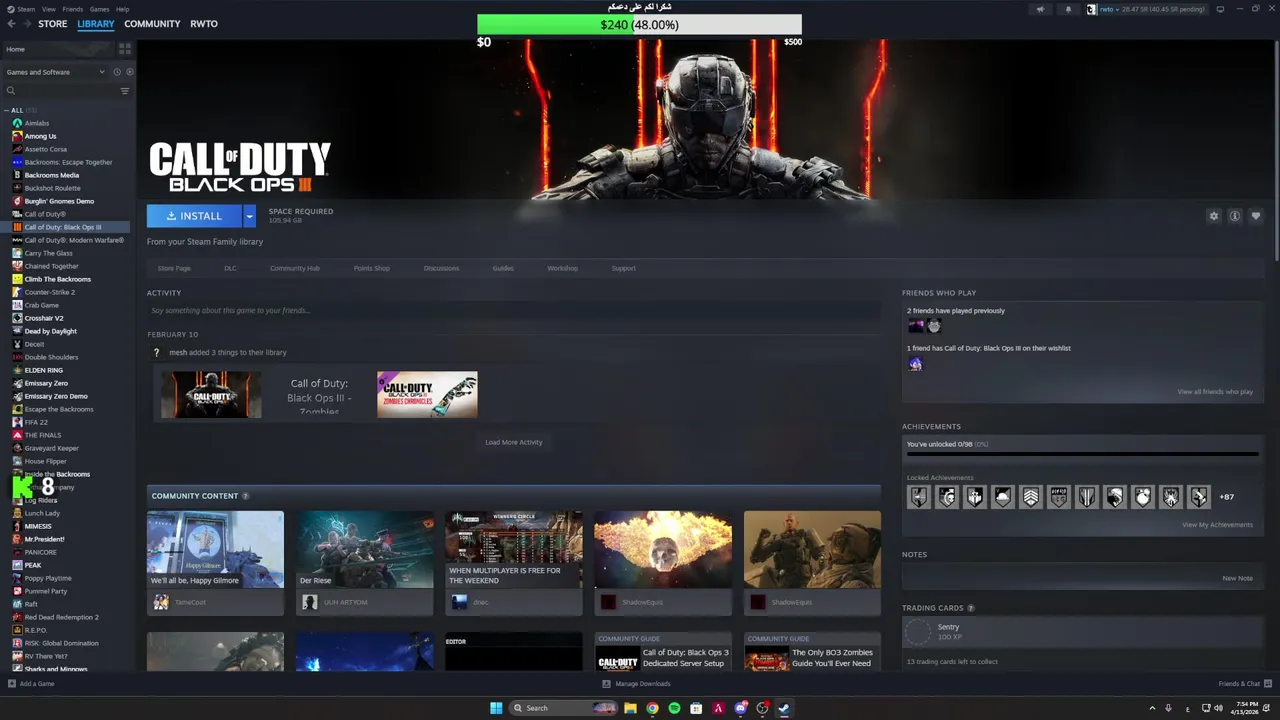Screen dimensions: 1280x720
Task: Click the game info icon
Action: [1235, 216]
